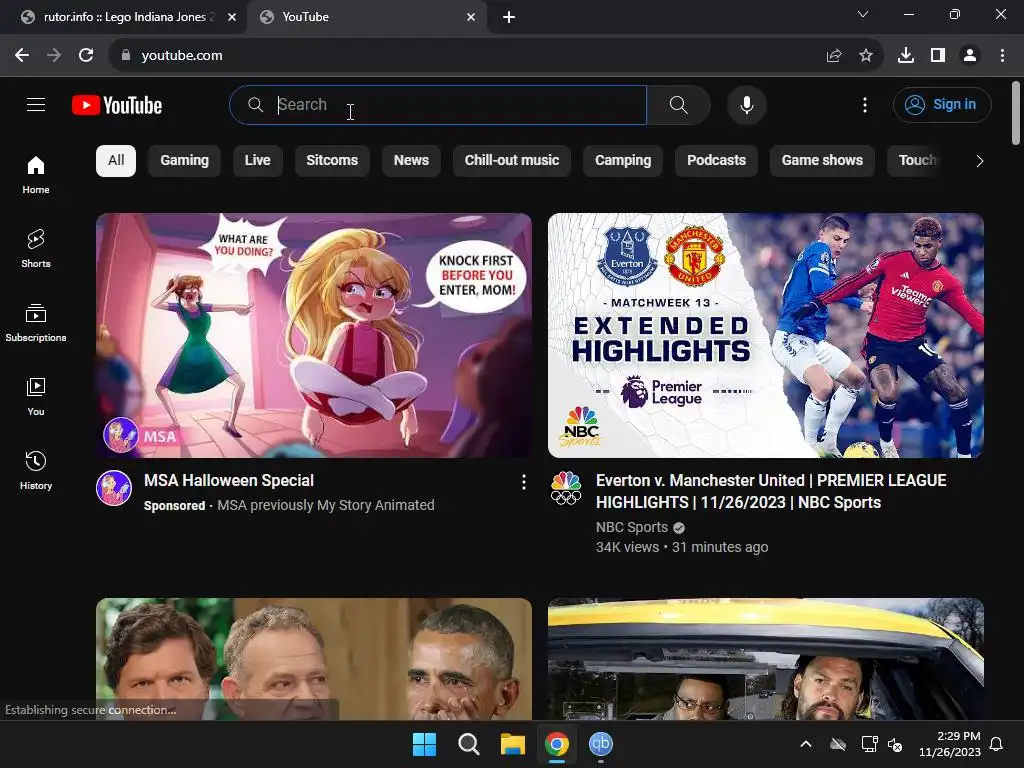This screenshot has height=768, width=1024.
Task: Go to Home in sidebar
Action: (36, 174)
